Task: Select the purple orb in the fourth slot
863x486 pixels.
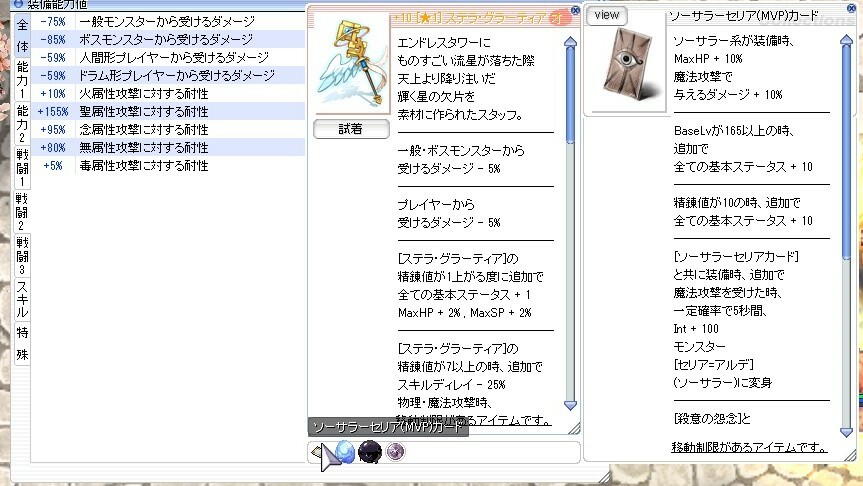Action: pyautogui.click(x=395, y=452)
